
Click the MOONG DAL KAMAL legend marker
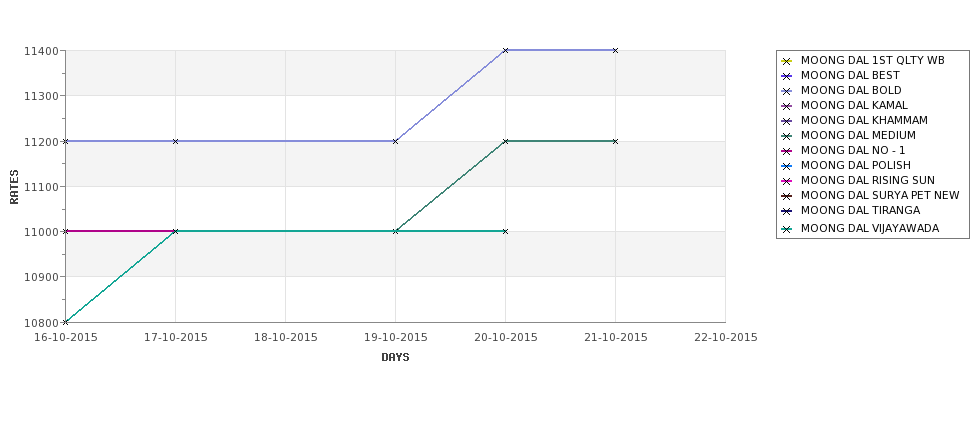click(787, 106)
